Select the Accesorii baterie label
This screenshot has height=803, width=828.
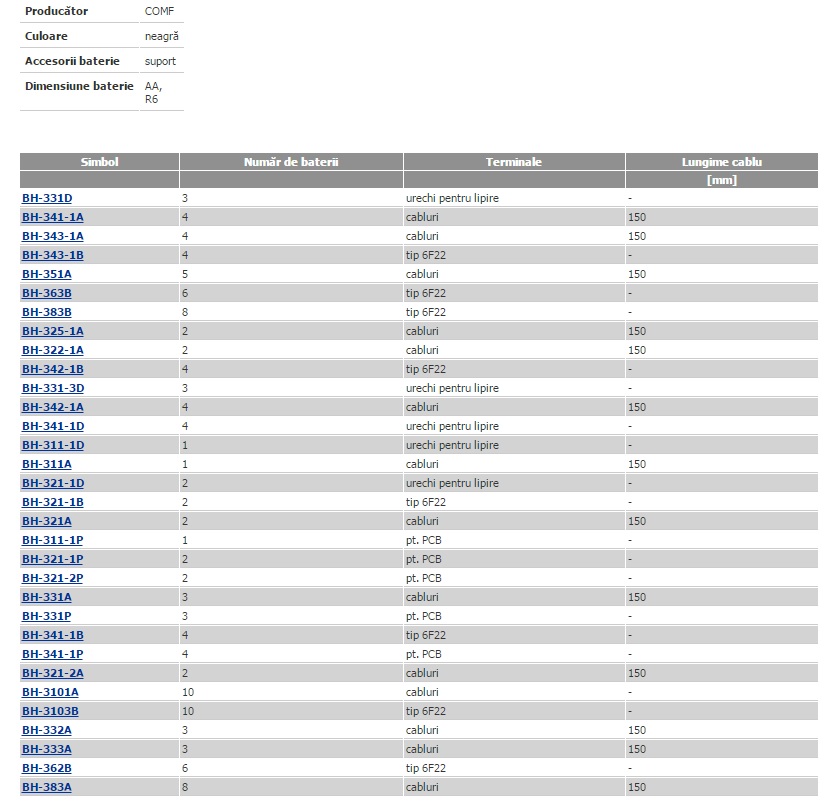point(72,61)
